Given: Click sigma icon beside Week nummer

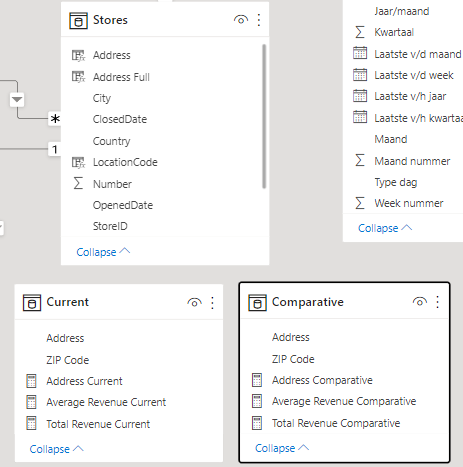Looking at the screenshot, I should tap(360, 203).
